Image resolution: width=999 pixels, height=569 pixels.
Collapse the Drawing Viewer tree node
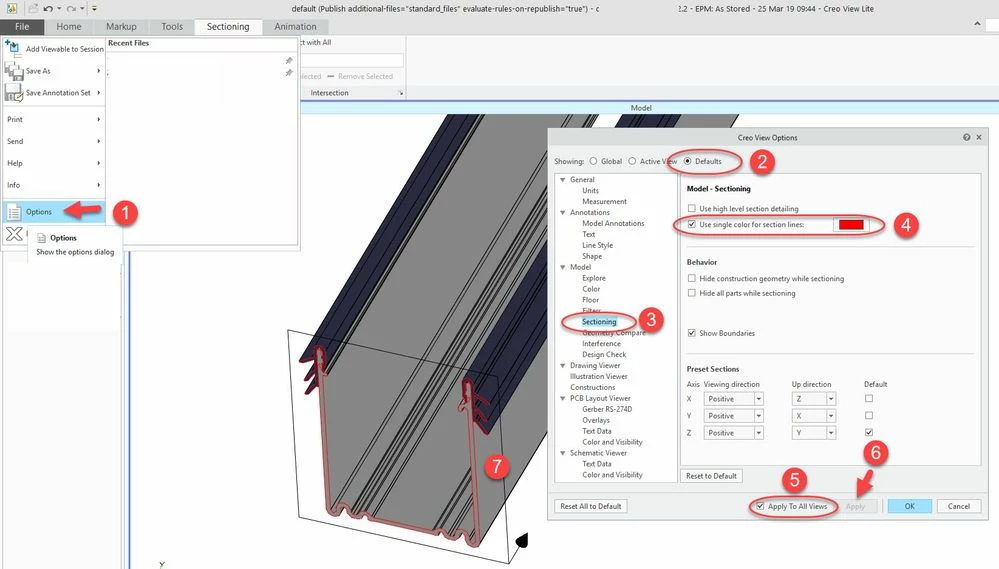563,366
